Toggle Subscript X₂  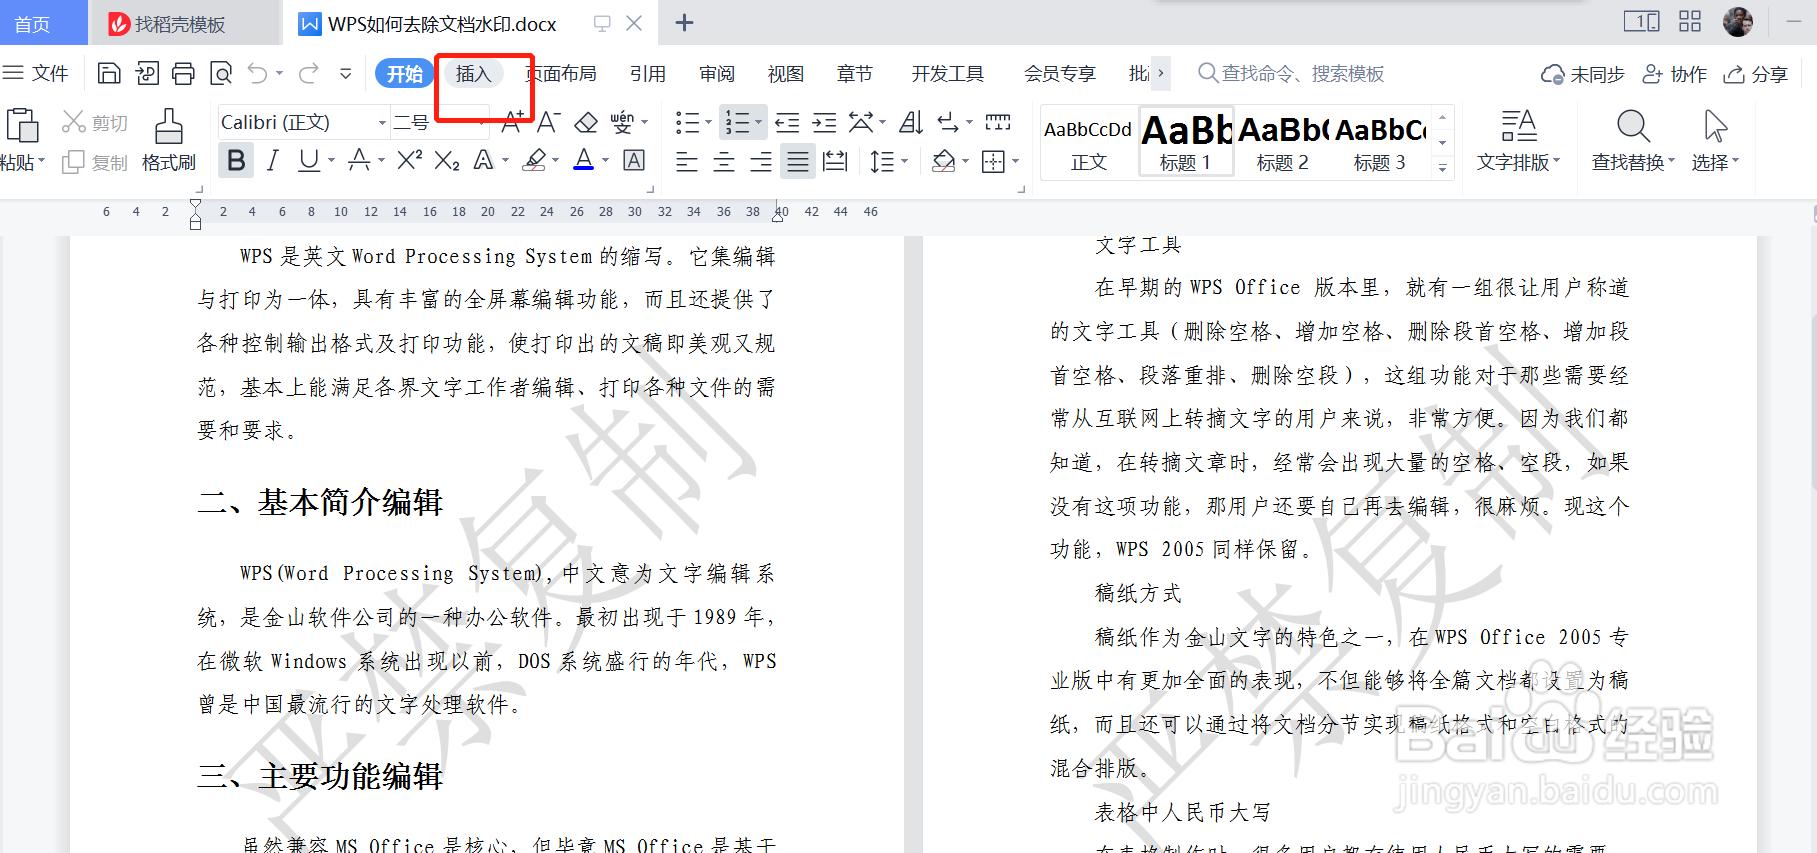[447, 160]
